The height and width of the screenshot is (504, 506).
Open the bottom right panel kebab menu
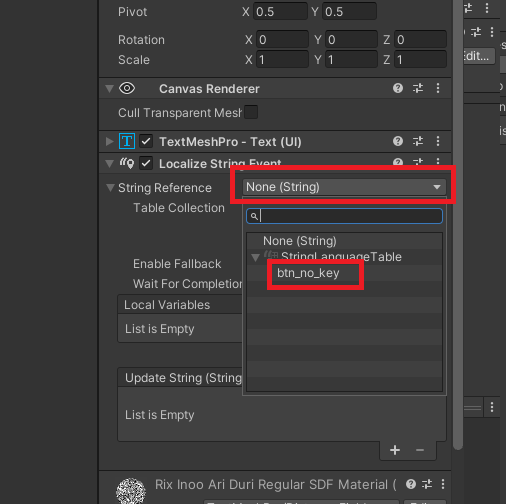pyautogui.click(x=492, y=407)
